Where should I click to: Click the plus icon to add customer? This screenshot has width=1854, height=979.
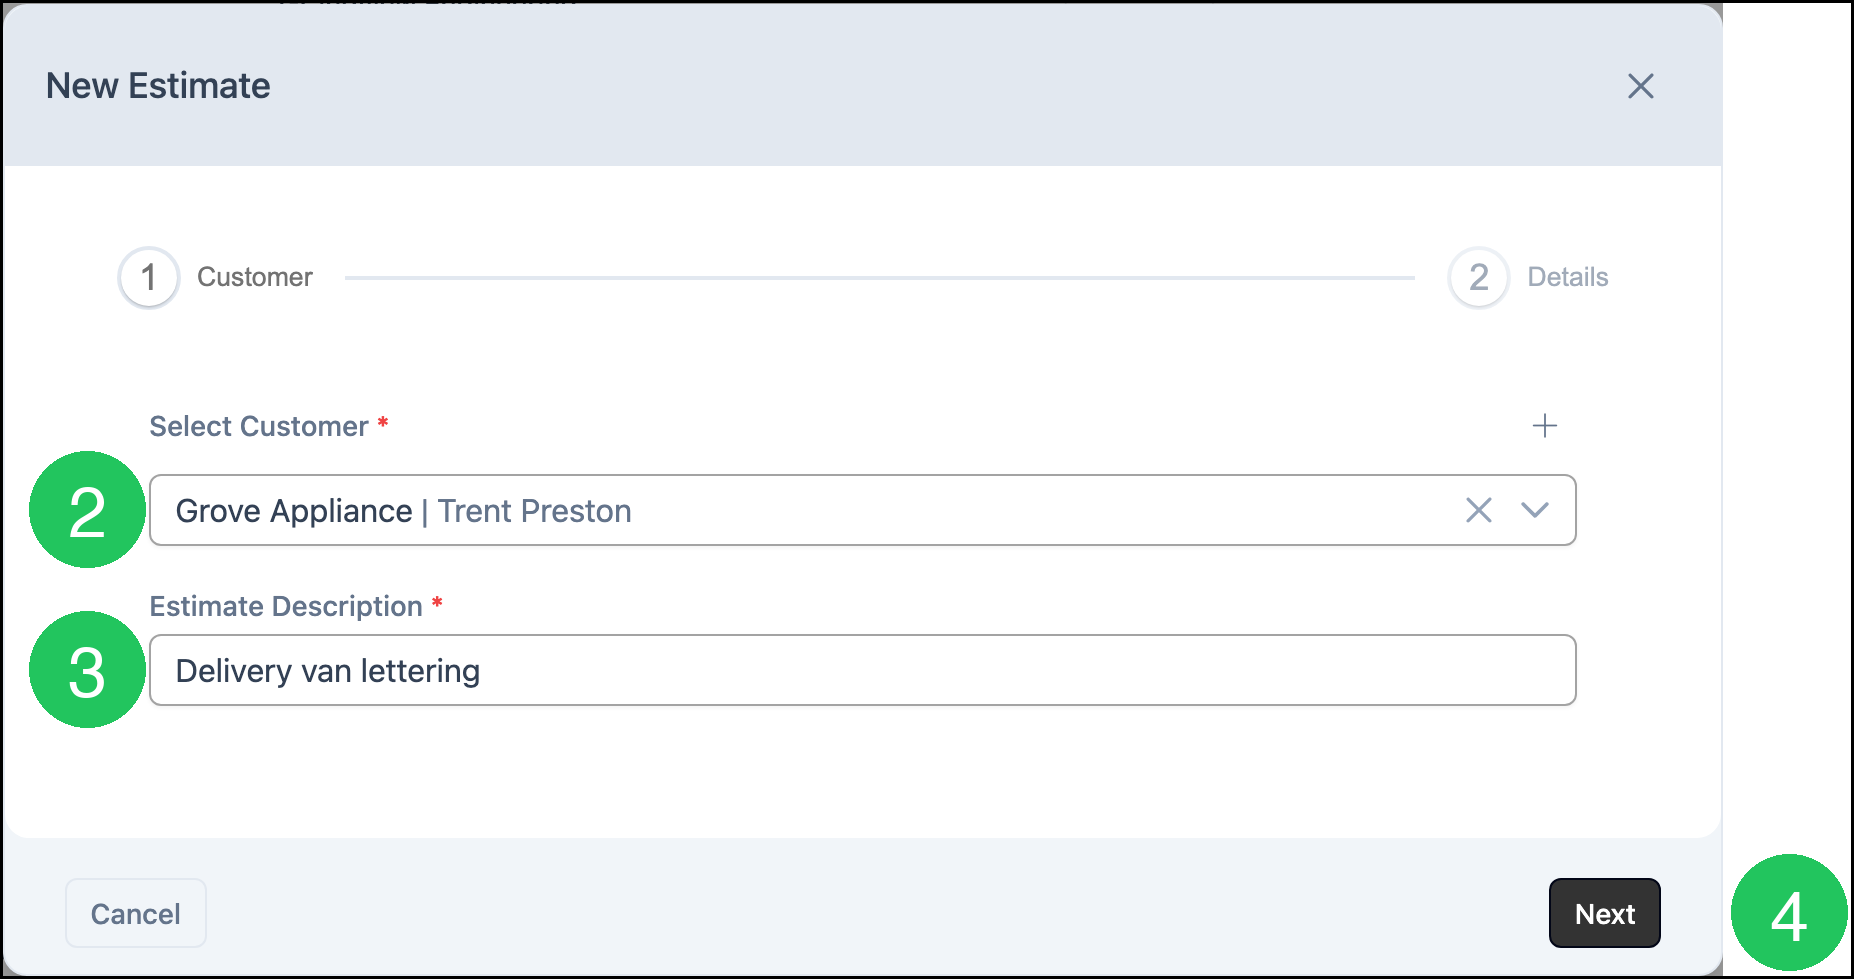pyautogui.click(x=1544, y=426)
